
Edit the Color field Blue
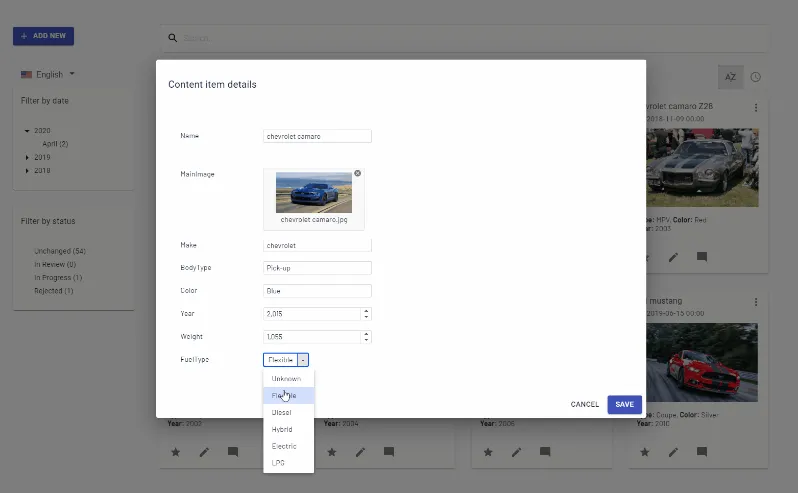pos(317,291)
